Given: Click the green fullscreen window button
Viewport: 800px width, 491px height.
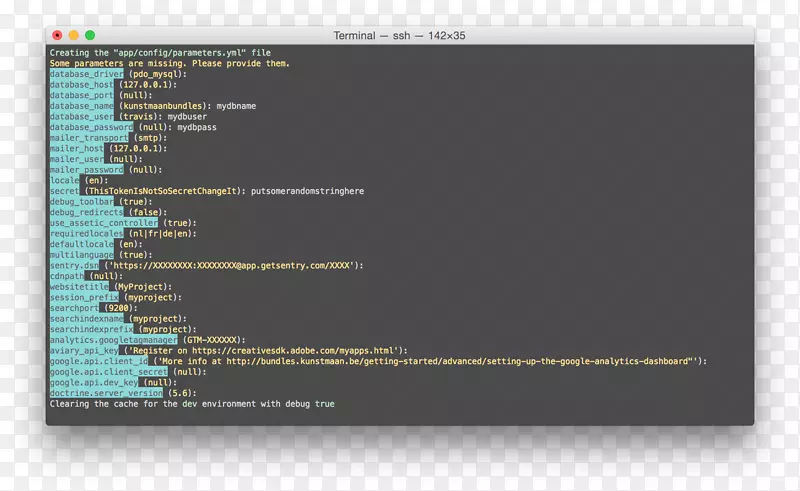Looking at the screenshot, I should 89,36.
